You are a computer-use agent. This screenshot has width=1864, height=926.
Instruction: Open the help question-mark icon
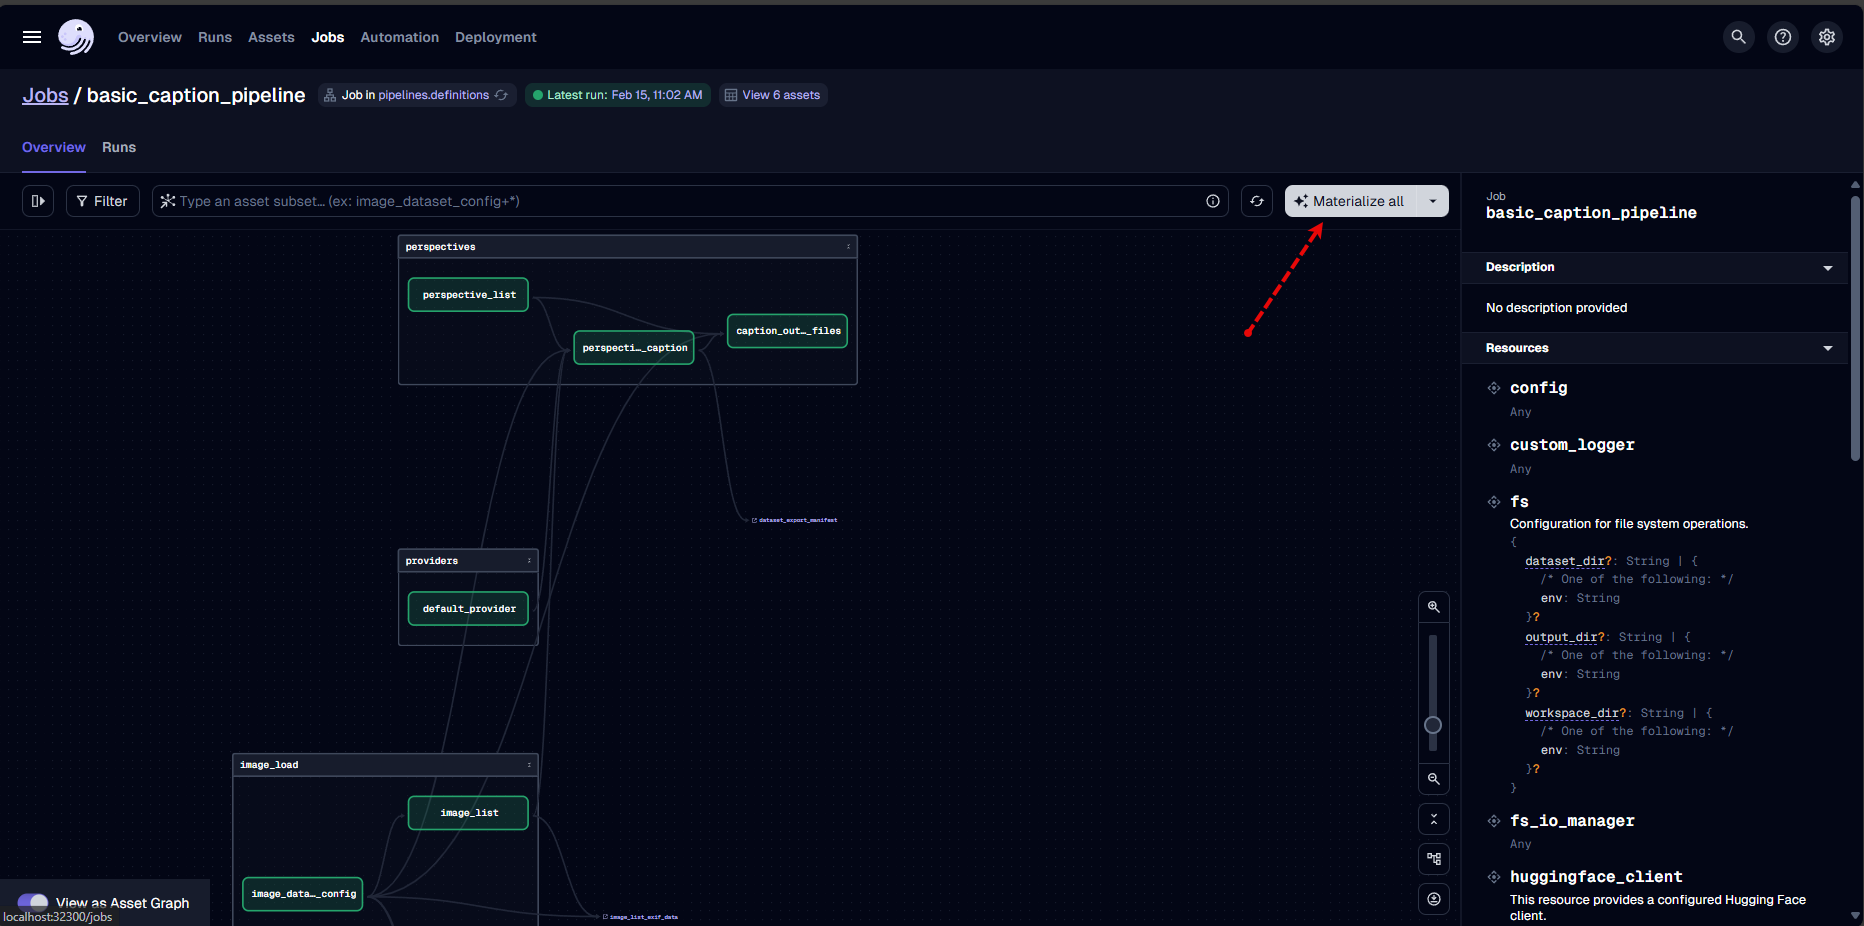[x=1783, y=37]
